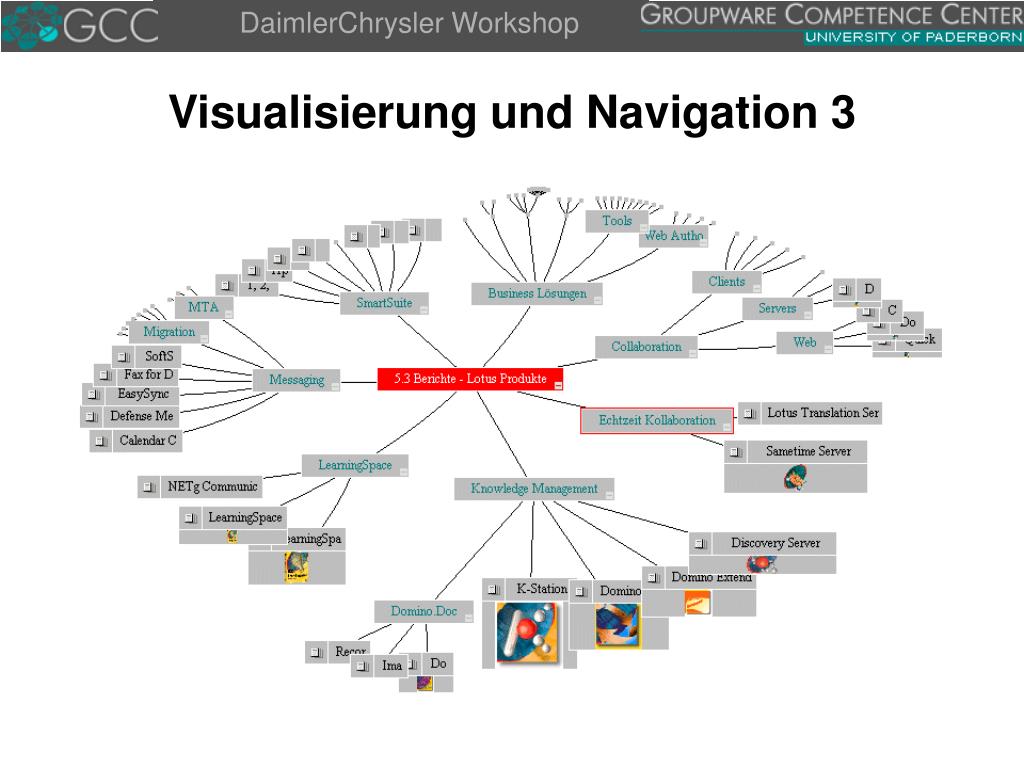
Task: Click the NETg Communic label
Action: tap(212, 487)
